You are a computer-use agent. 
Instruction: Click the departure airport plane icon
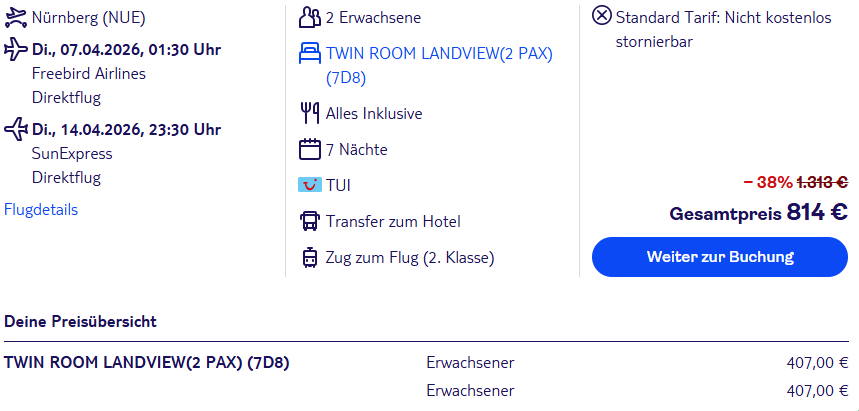15,17
